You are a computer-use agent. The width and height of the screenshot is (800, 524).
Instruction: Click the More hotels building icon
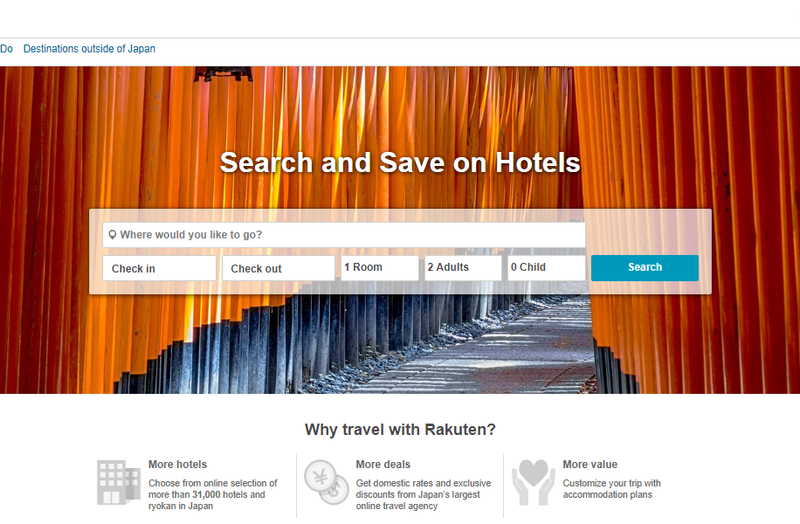pos(118,482)
